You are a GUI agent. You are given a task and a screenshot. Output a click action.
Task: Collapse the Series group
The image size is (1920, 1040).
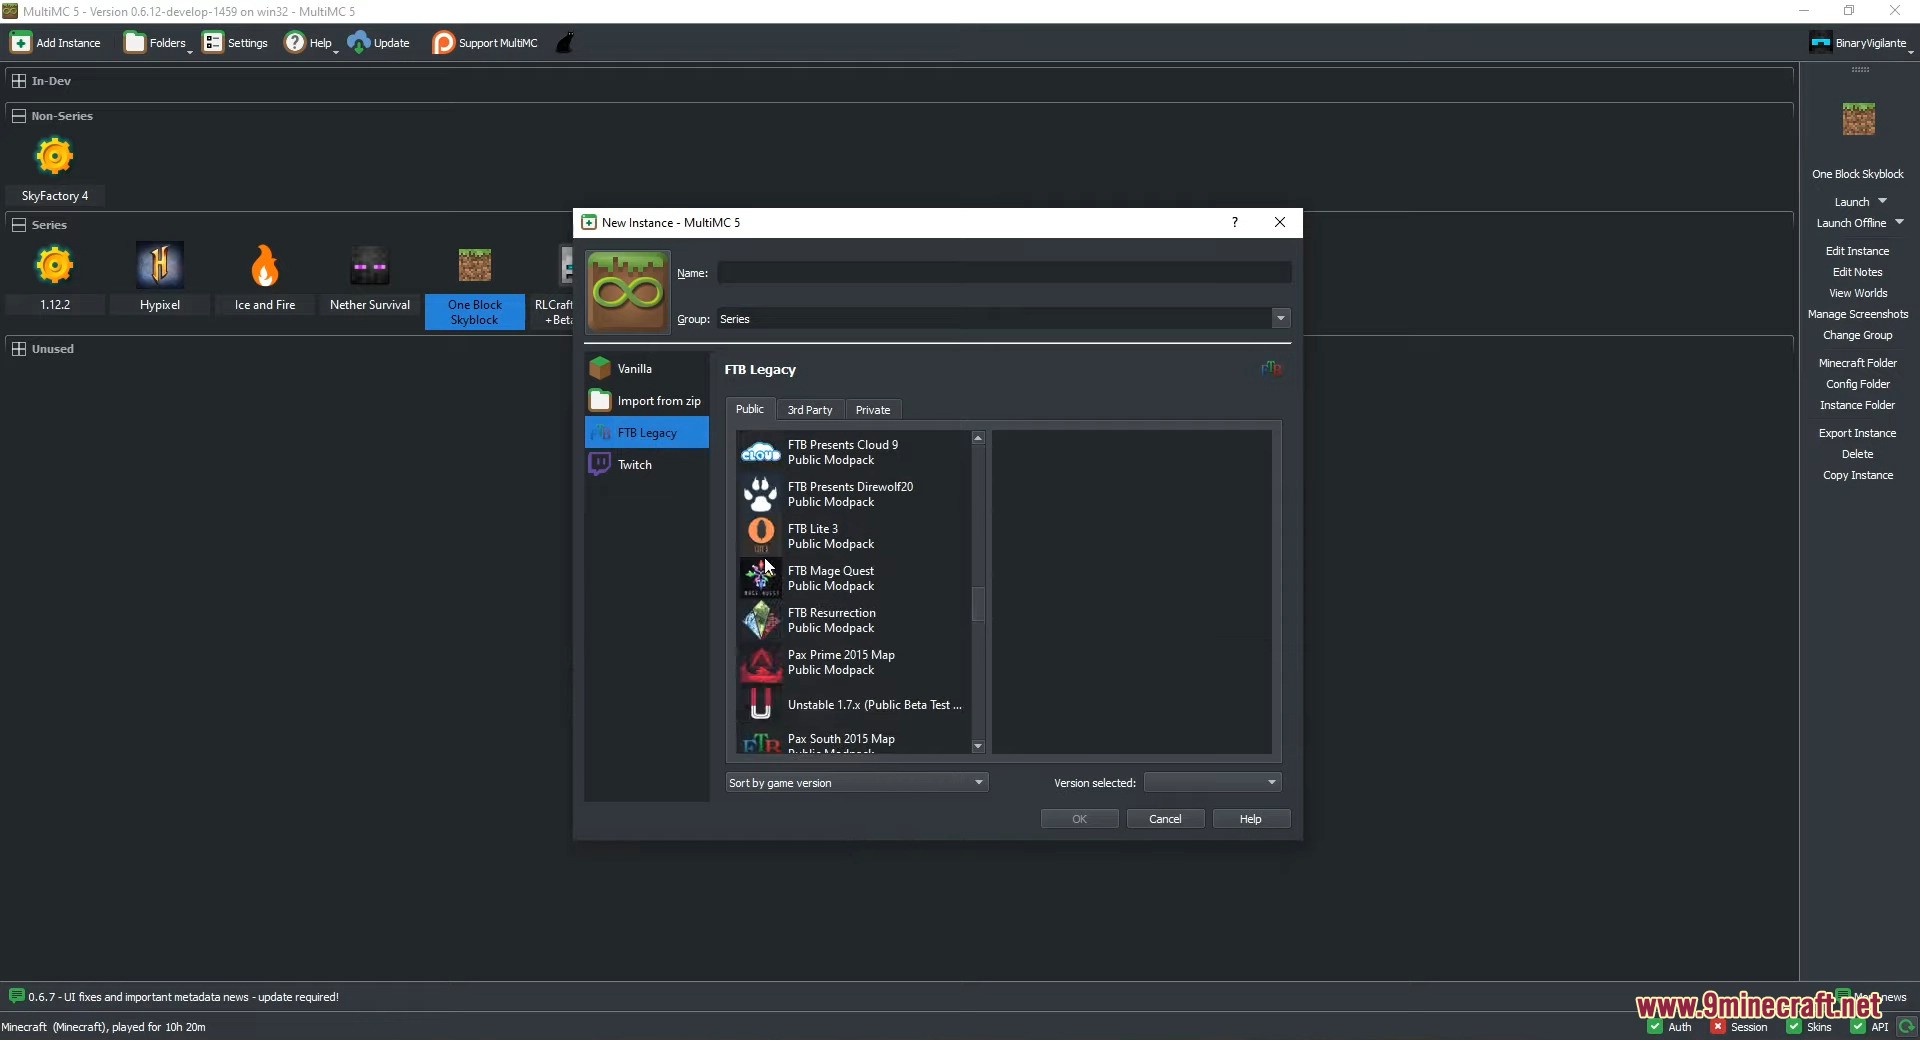18,225
